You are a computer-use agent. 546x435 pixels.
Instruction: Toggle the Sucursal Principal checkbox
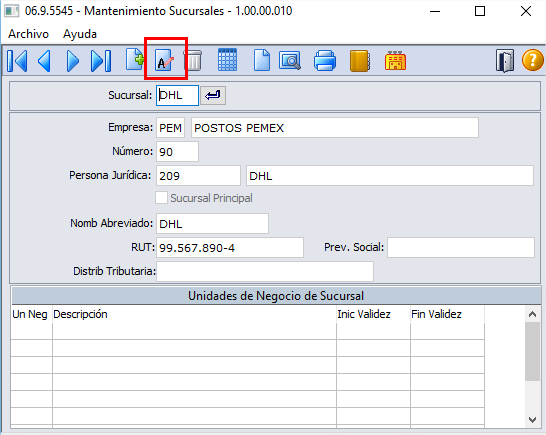click(x=162, y=198)
